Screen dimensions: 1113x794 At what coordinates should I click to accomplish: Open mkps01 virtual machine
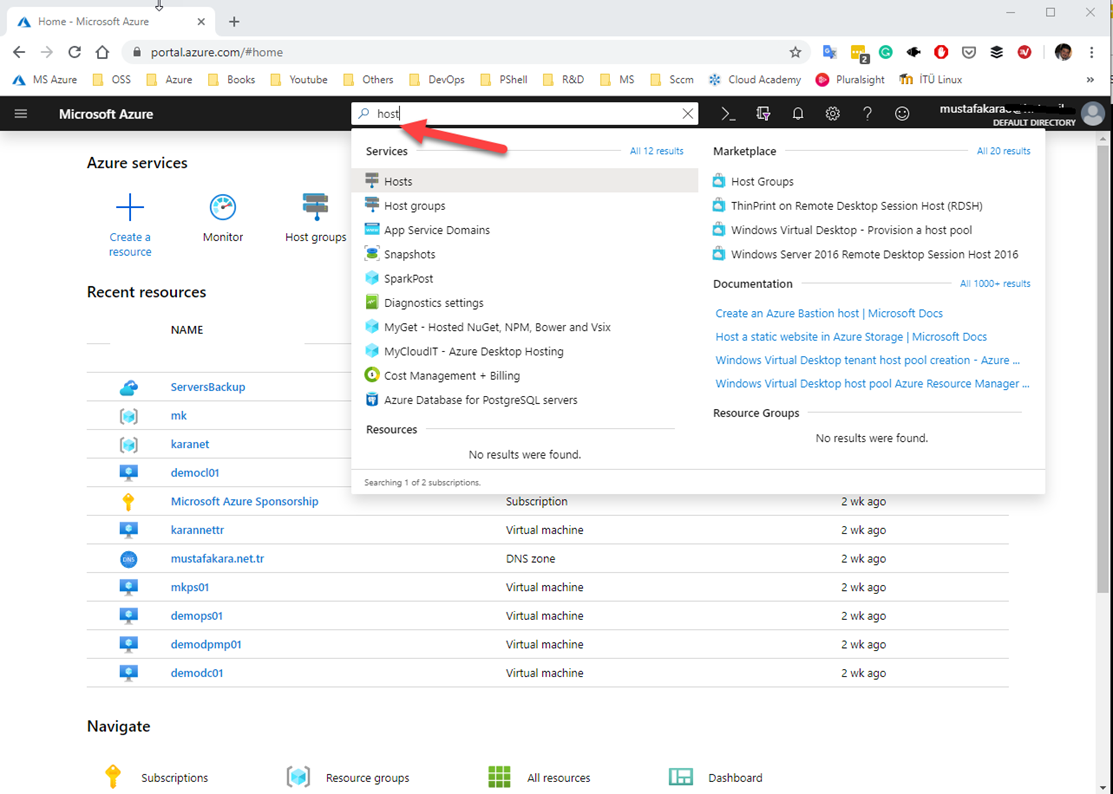tap(190, 587)
